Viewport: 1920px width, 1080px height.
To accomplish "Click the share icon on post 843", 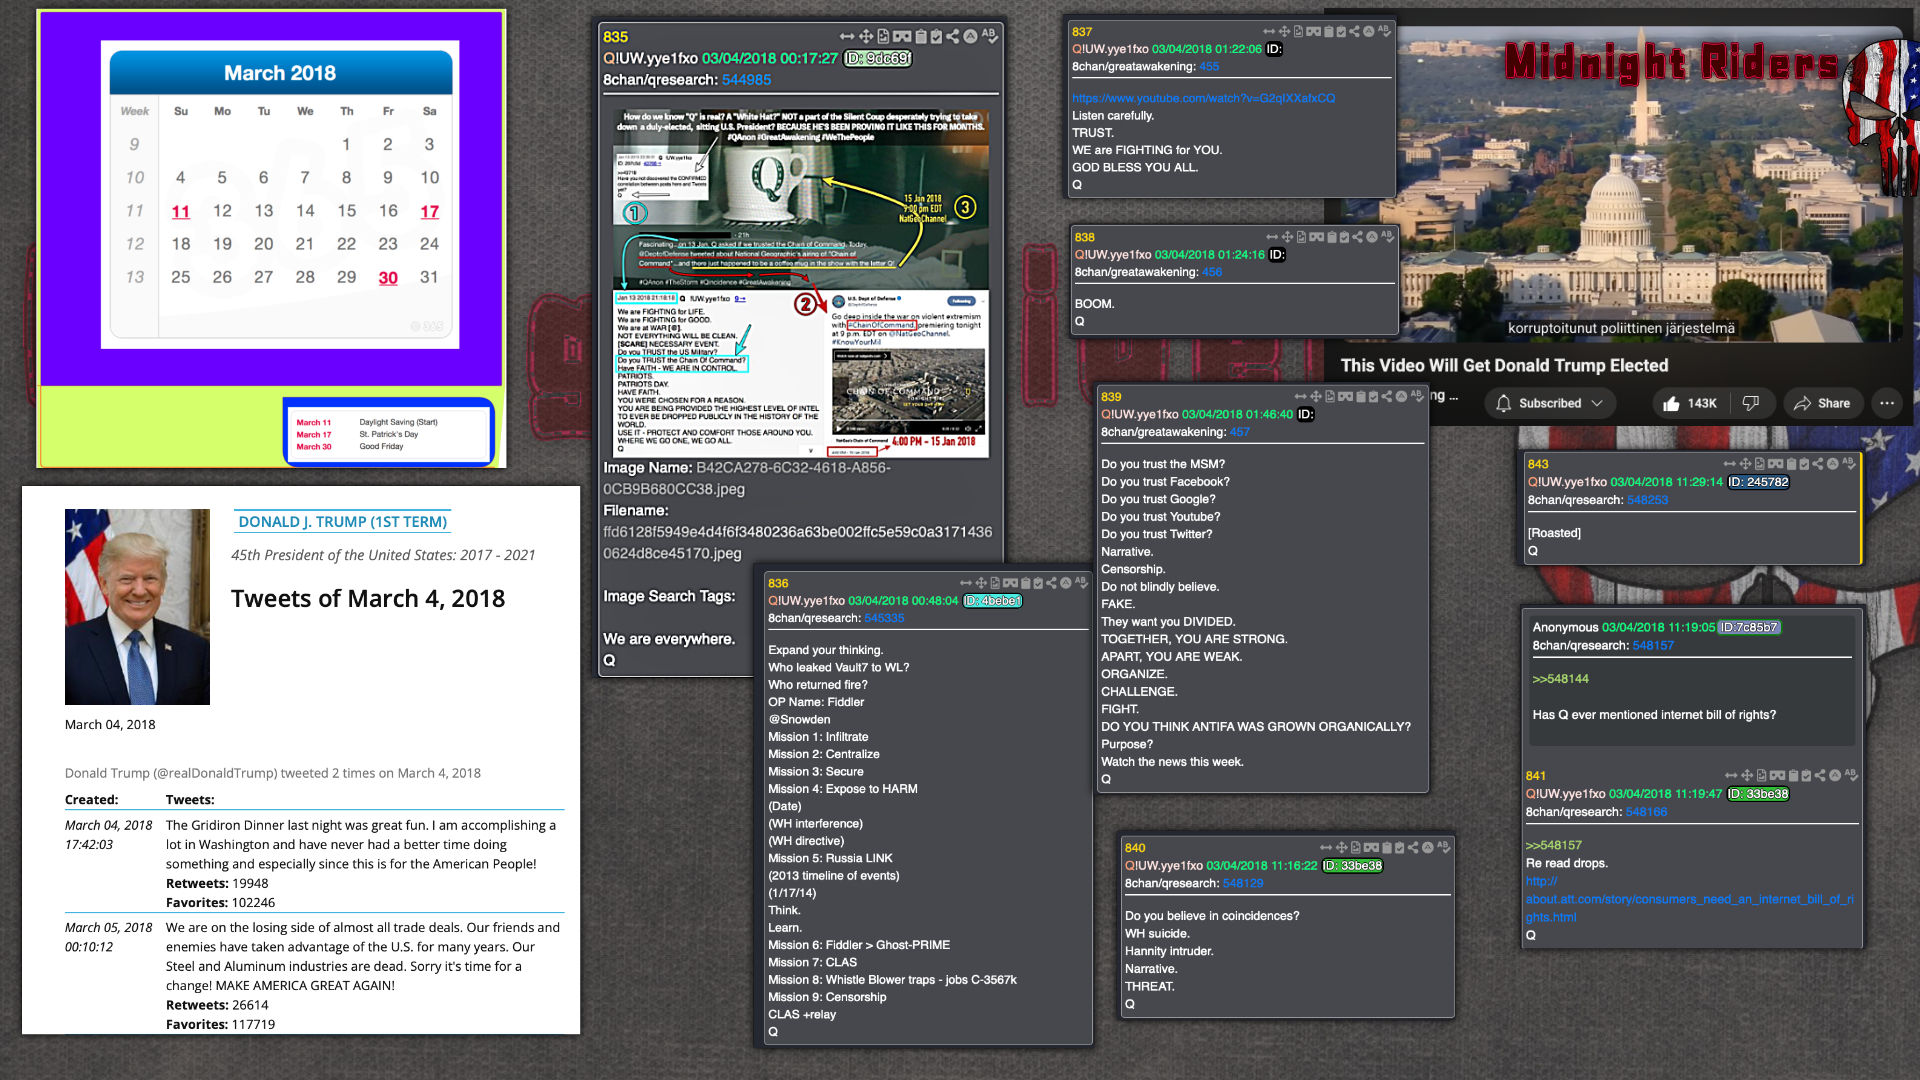I will pyautogui.click(x=1818, y=464).
